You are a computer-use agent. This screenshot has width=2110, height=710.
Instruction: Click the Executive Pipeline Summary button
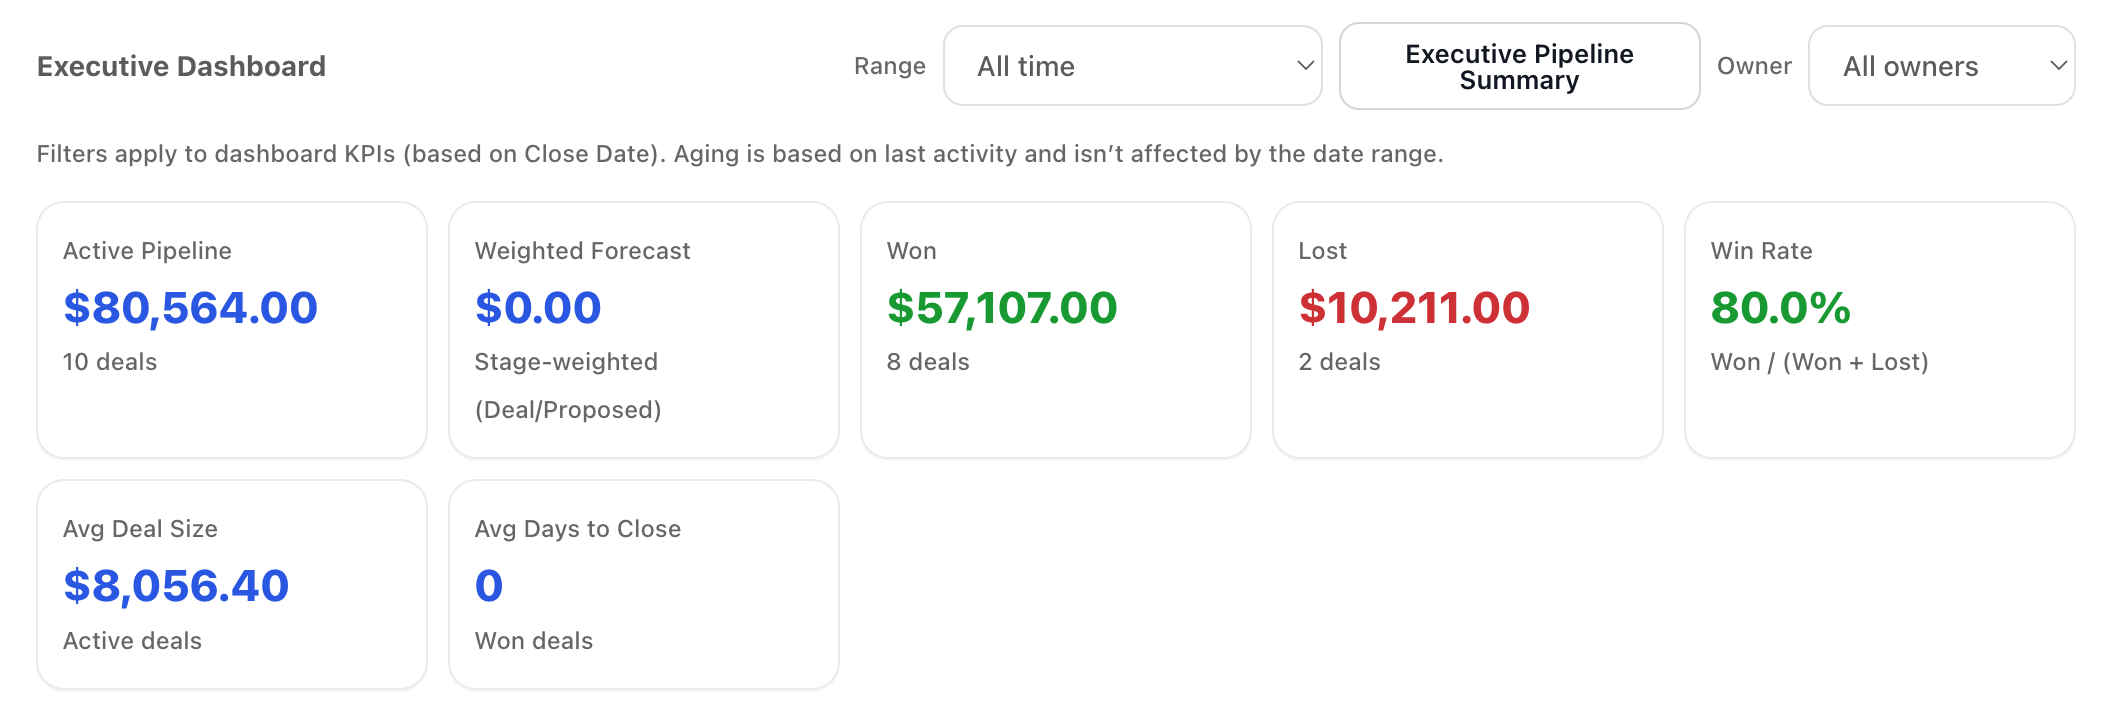point(1518,67)
